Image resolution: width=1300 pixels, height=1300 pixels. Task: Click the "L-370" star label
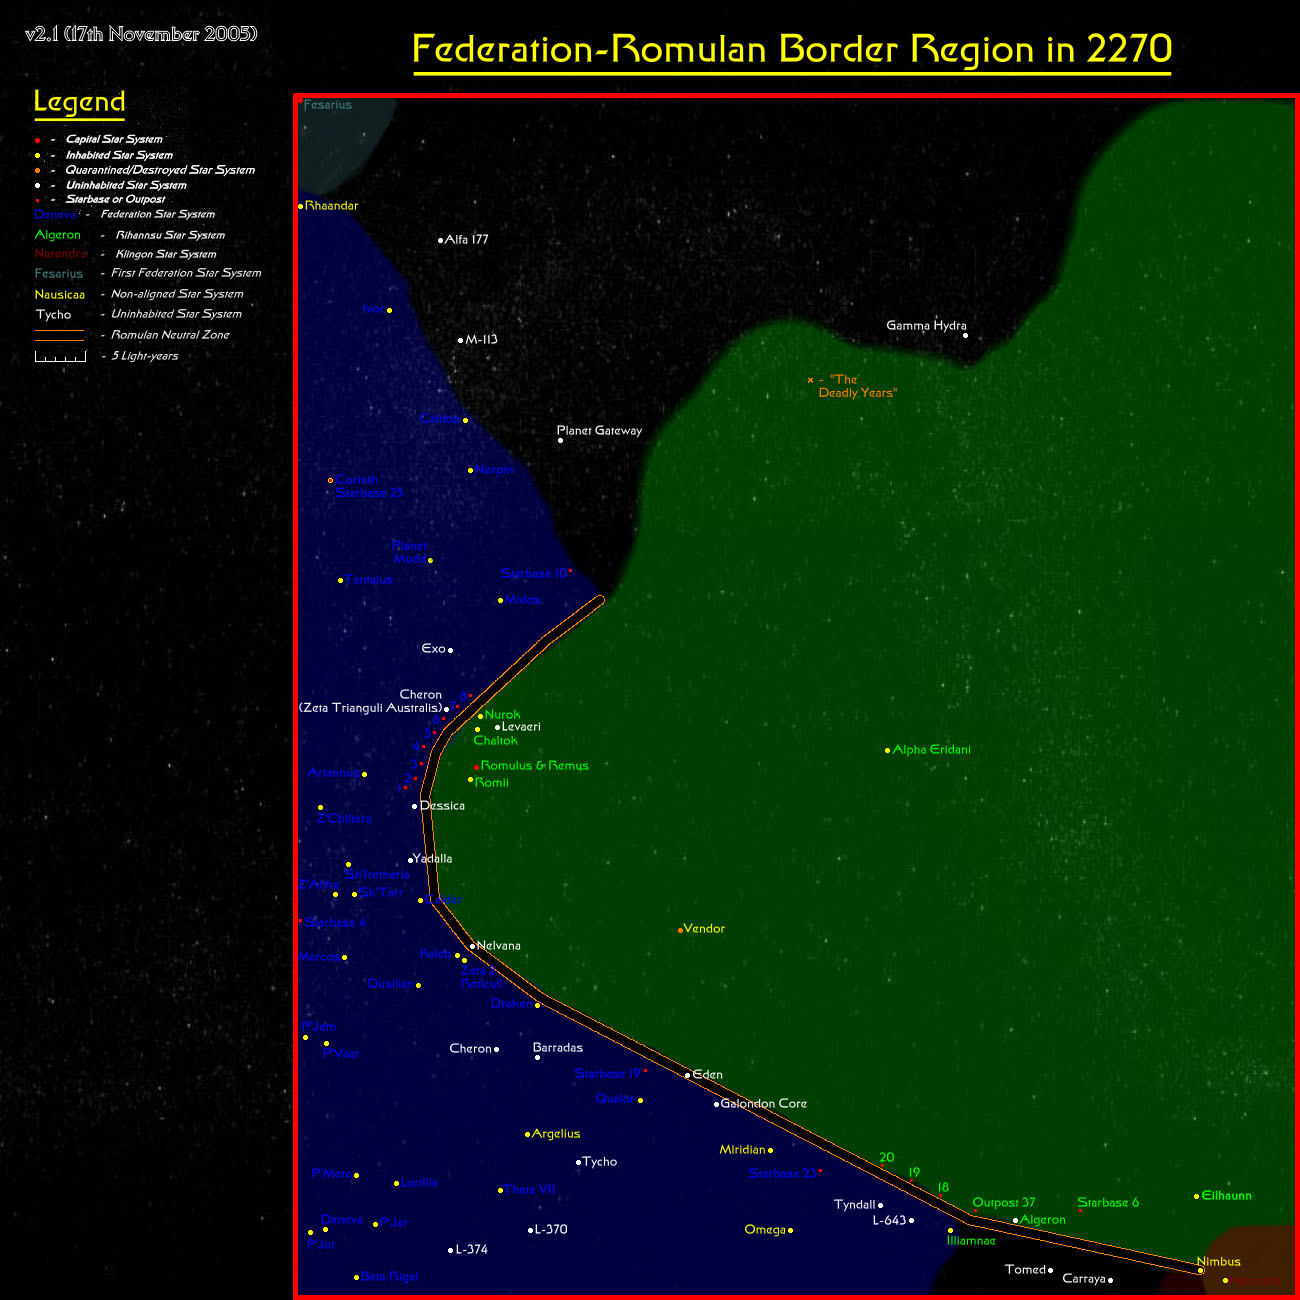[x=551, y=1230]
